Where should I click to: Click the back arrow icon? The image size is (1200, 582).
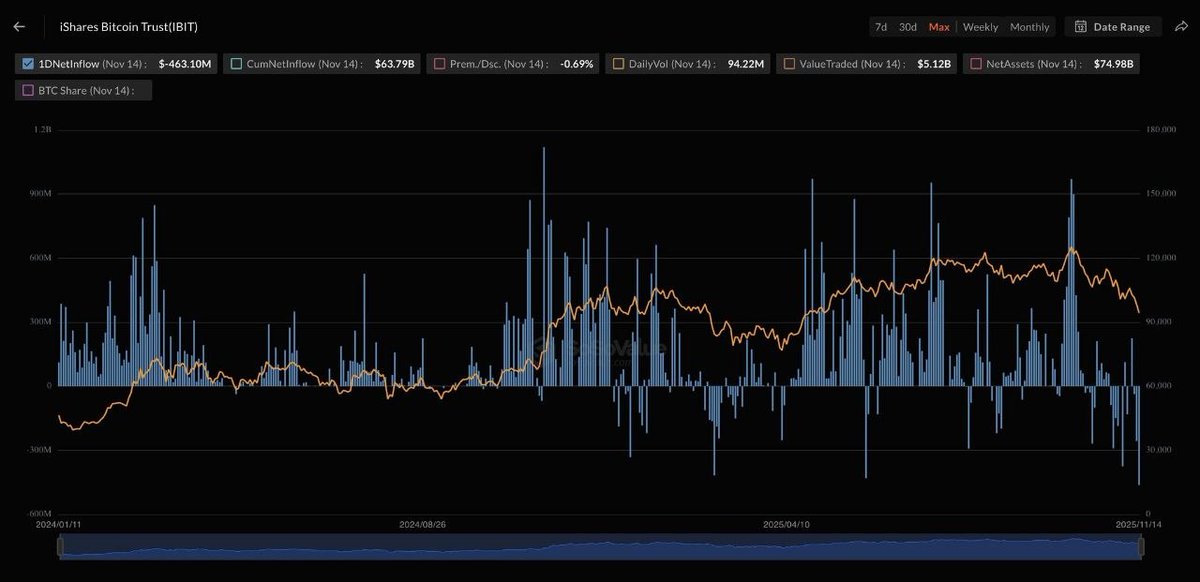coord(18,26)
